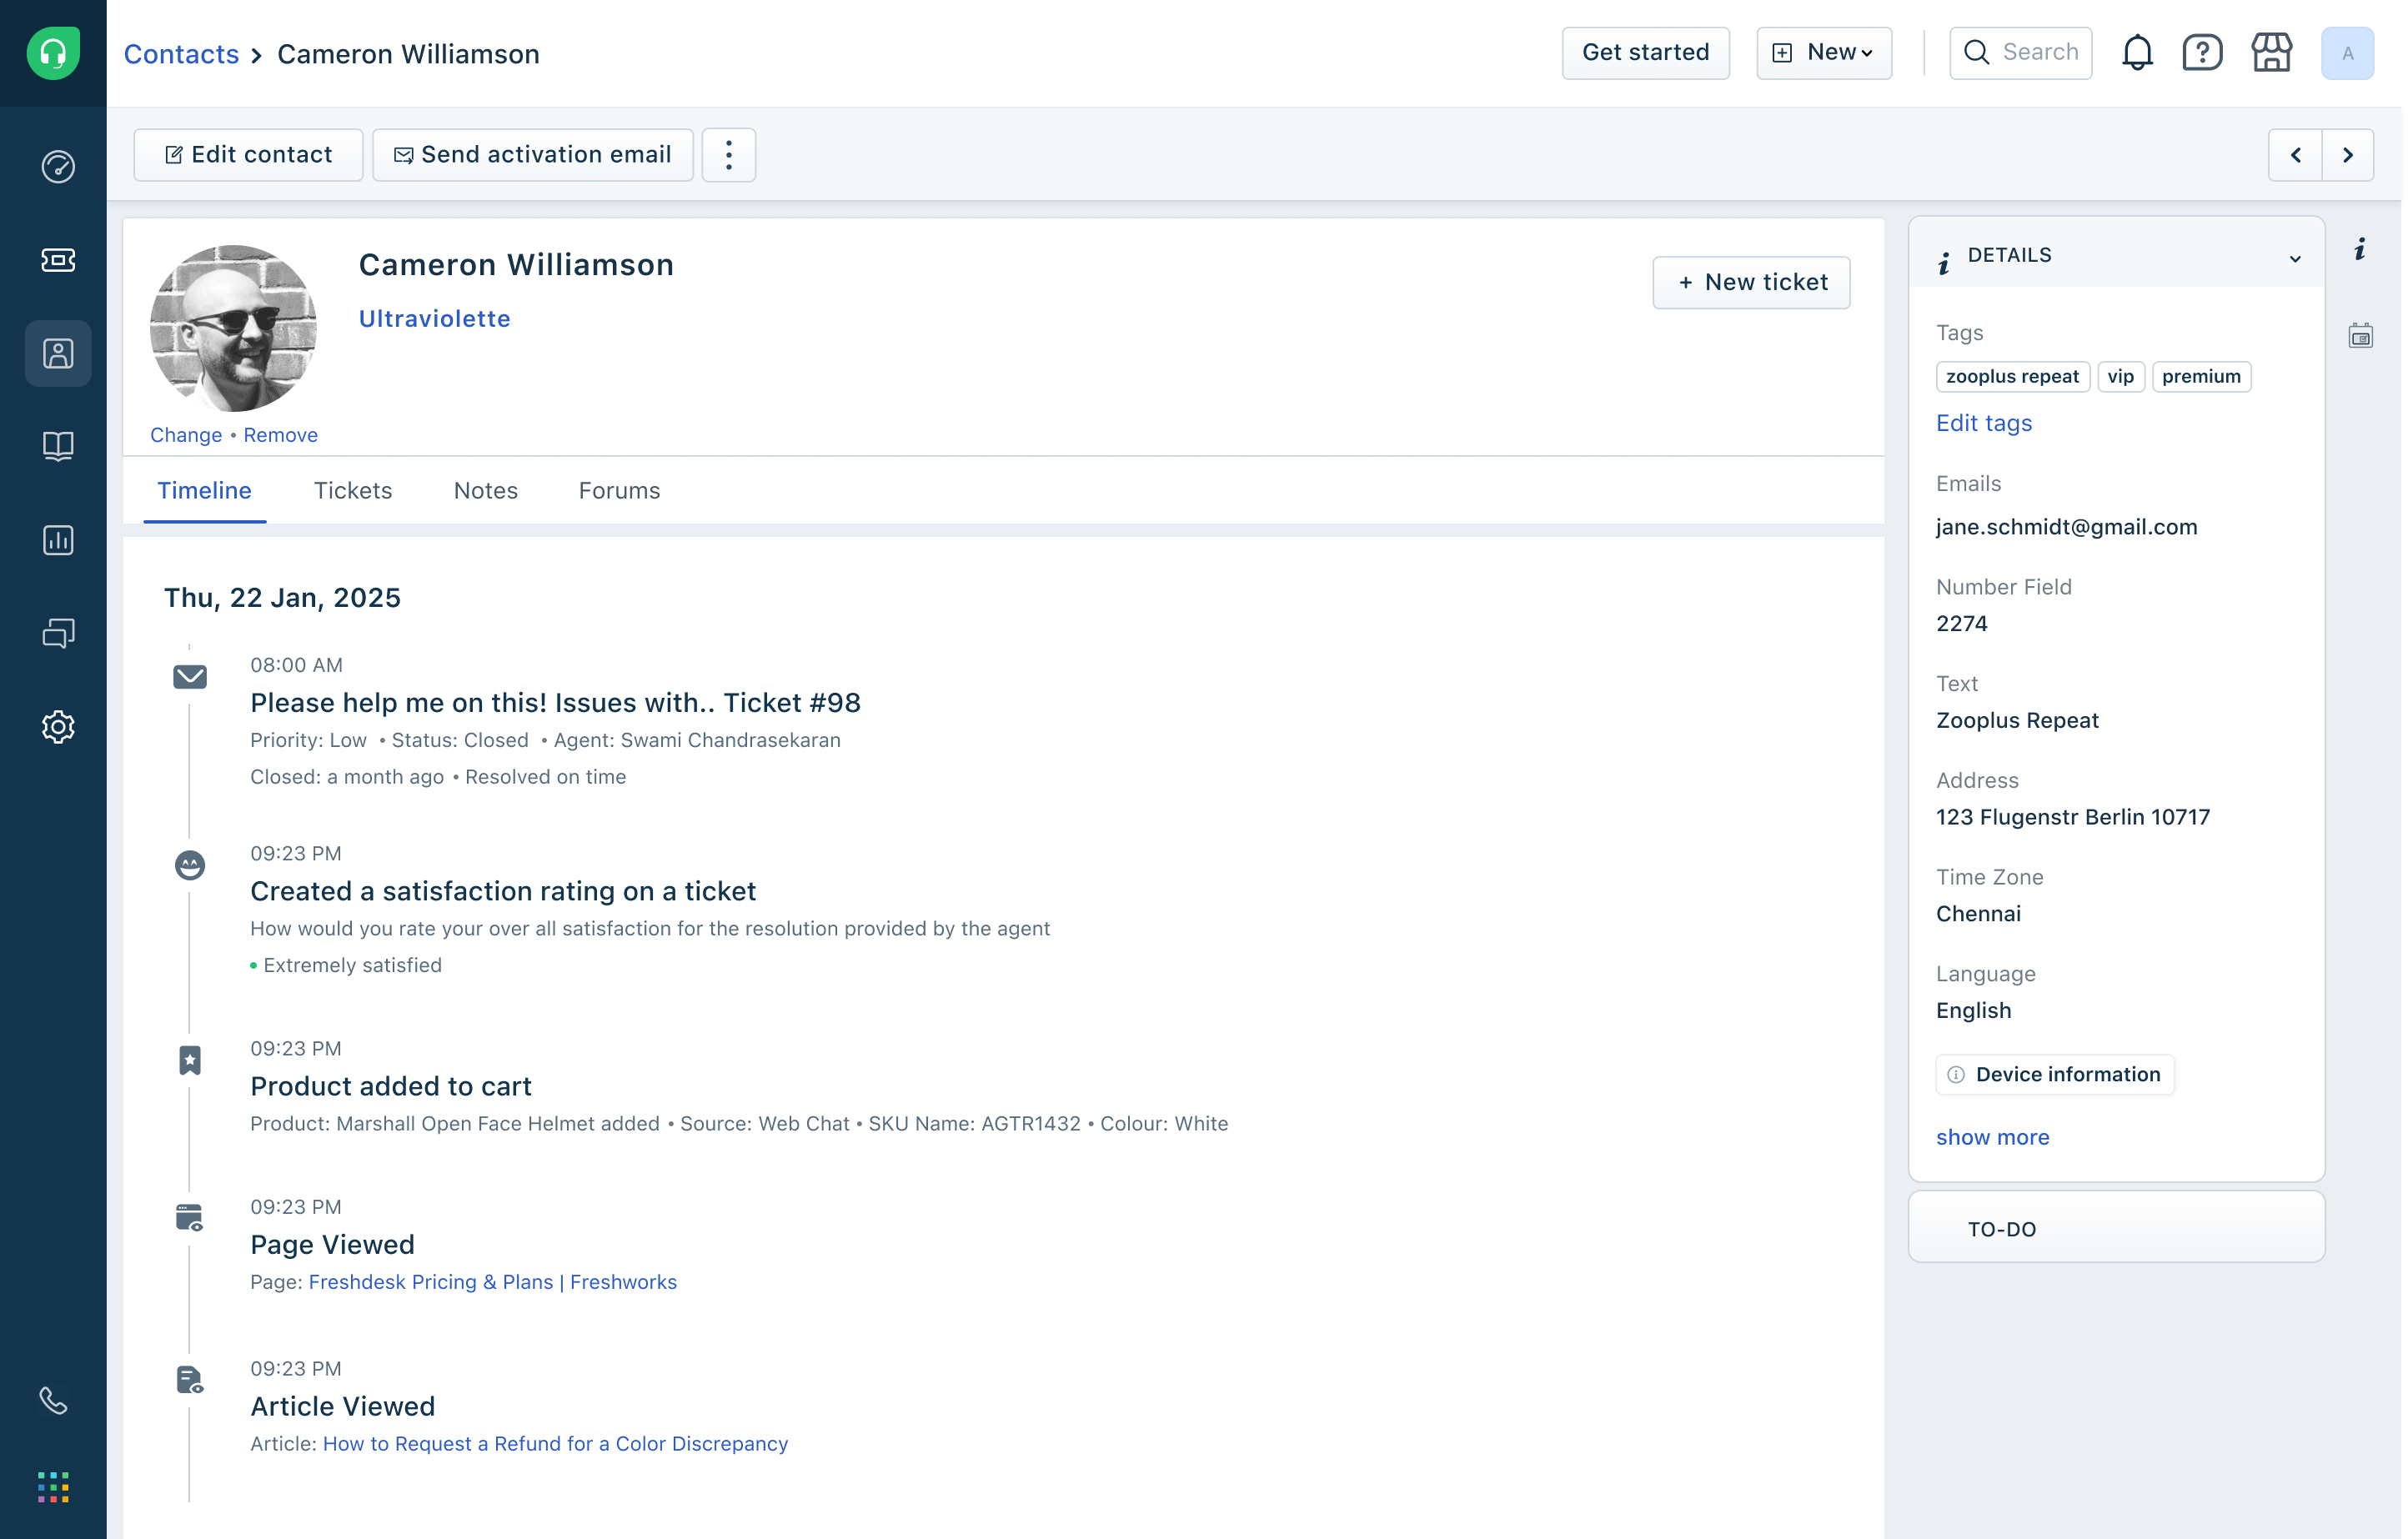The width and height of the screenshot is (2408, 1539).
Task: Open Analytics reports sidebar icon
Action: [58, 540]
